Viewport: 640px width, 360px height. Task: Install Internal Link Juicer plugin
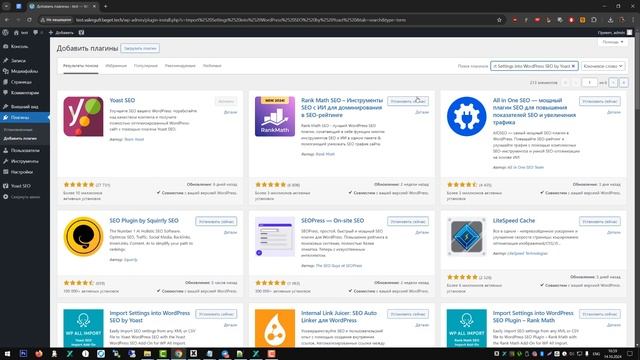click(x=408, y=314)
